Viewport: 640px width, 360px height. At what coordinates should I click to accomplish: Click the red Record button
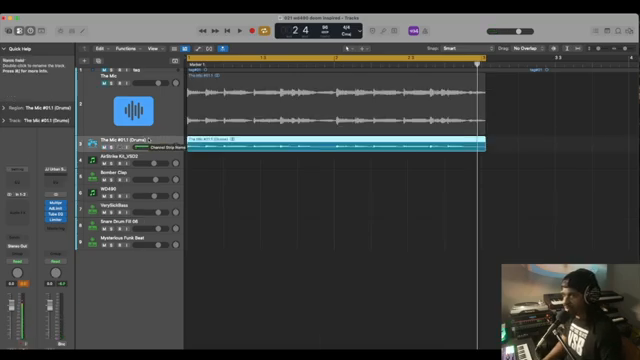click(252, 31)
